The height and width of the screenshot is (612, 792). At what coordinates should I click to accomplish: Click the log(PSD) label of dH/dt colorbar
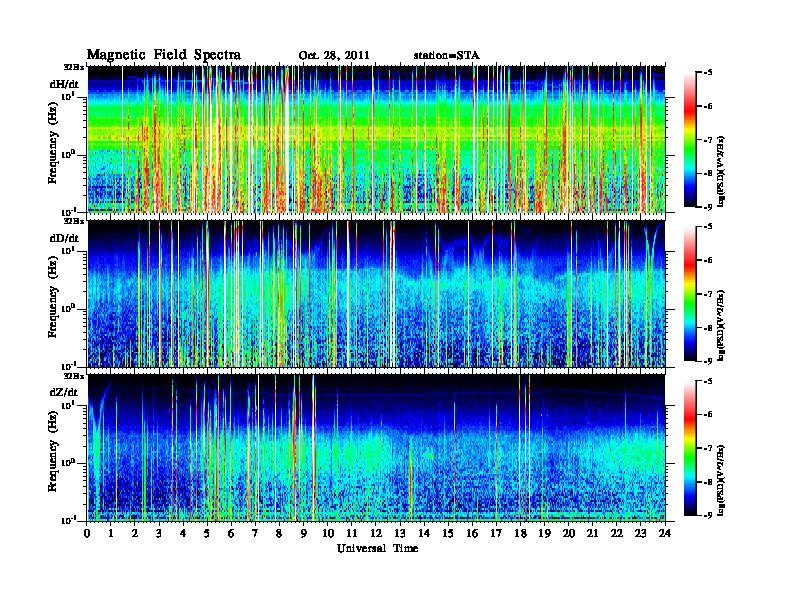point(721,171)
